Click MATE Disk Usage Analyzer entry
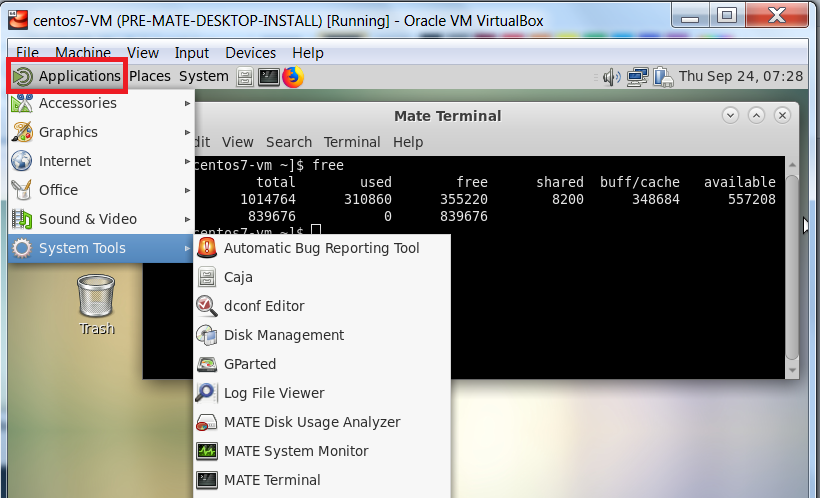 pos(312,422)
